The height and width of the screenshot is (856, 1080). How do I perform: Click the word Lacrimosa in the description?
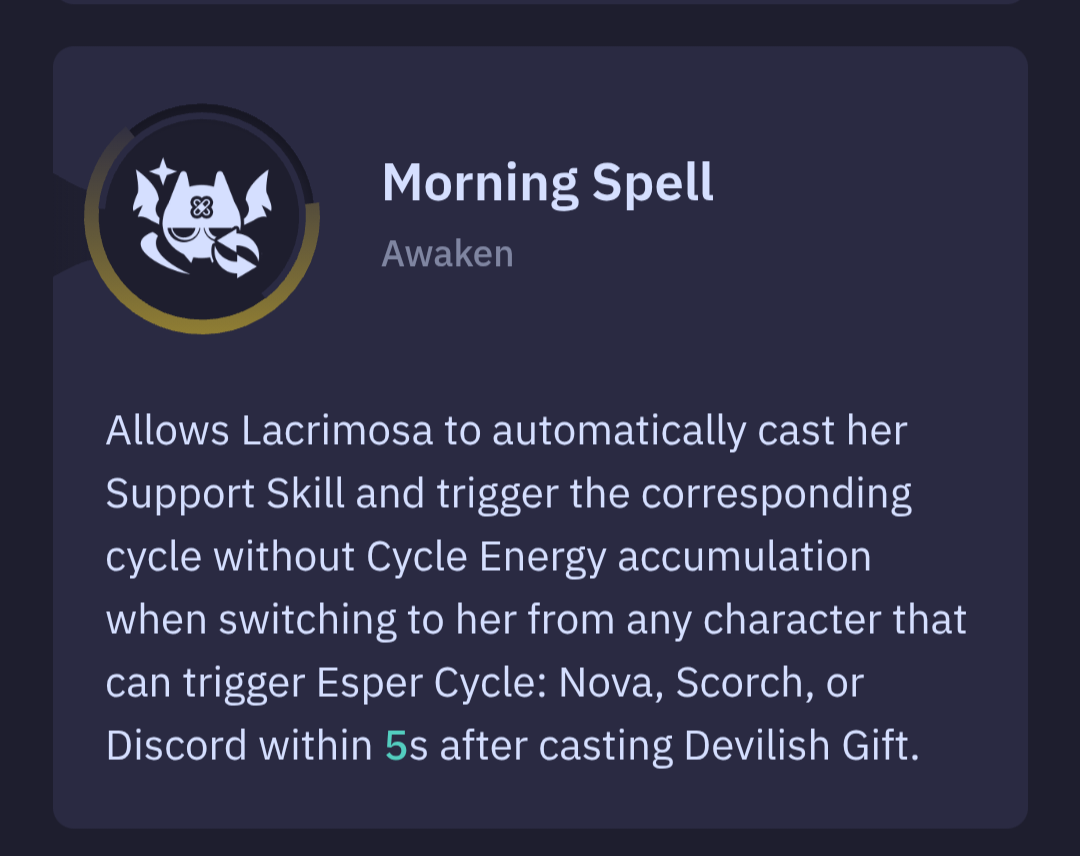pos(337,430)
